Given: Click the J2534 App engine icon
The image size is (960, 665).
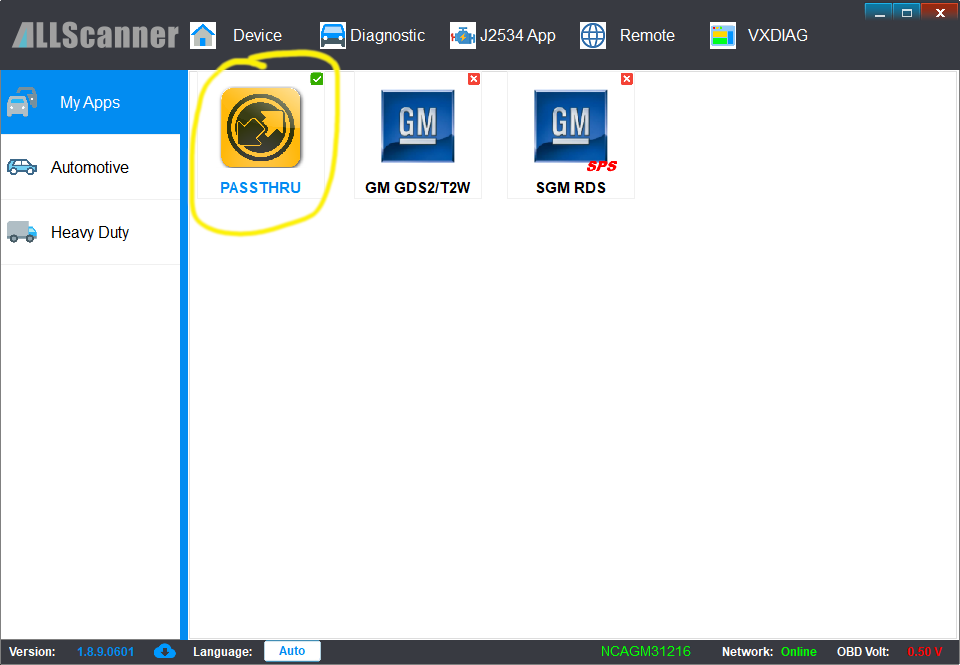Looking at the screenshot, I should point(462,35).
